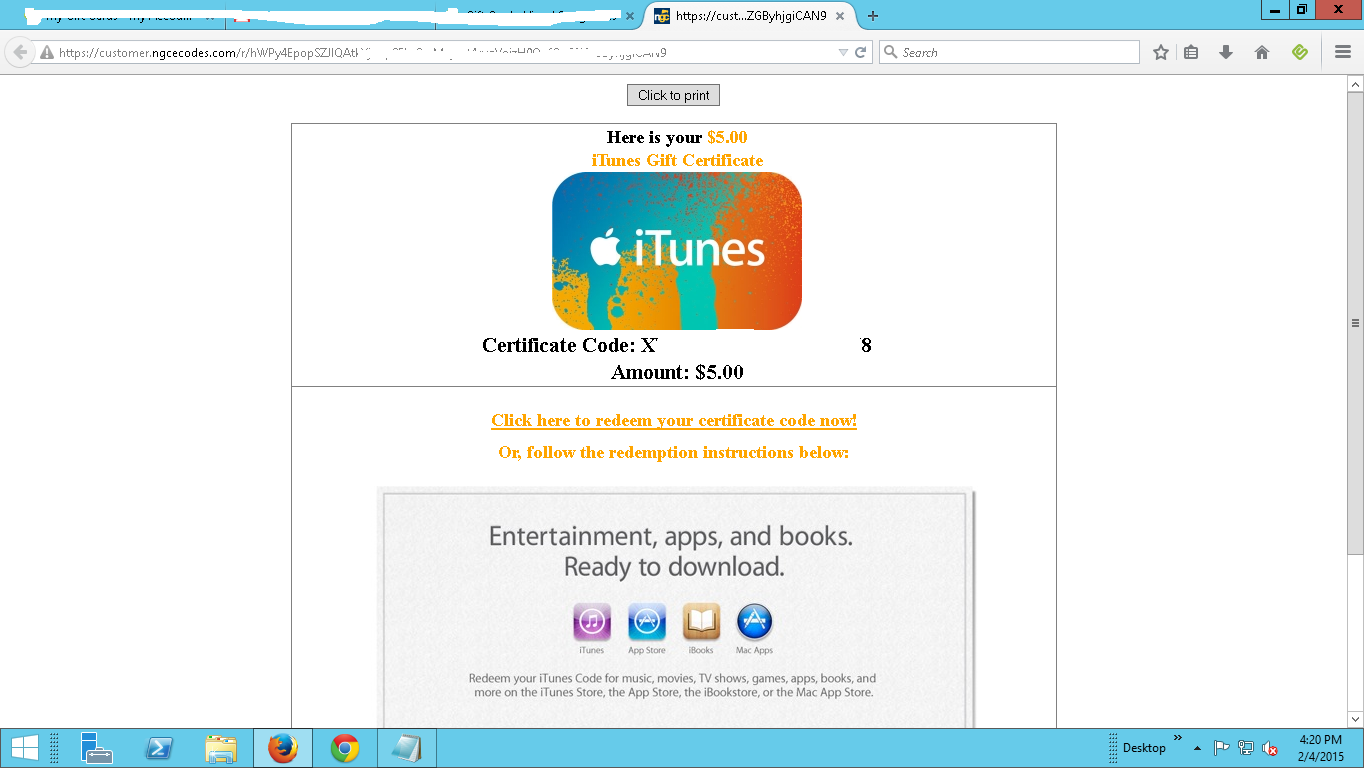Screen dimensions: 1364x768
Task: Click the Mac Apps icon in instructions
Action: 755,622
